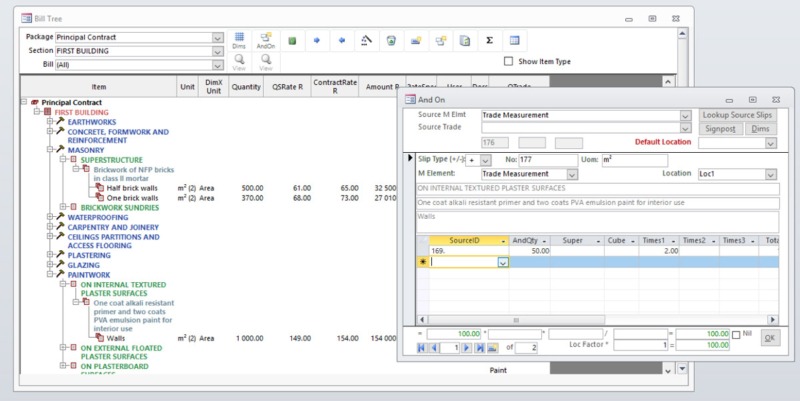Open the Dims grid tool in toolbar
The height and width of the screenshot is (401, 800).
[239, 40]
